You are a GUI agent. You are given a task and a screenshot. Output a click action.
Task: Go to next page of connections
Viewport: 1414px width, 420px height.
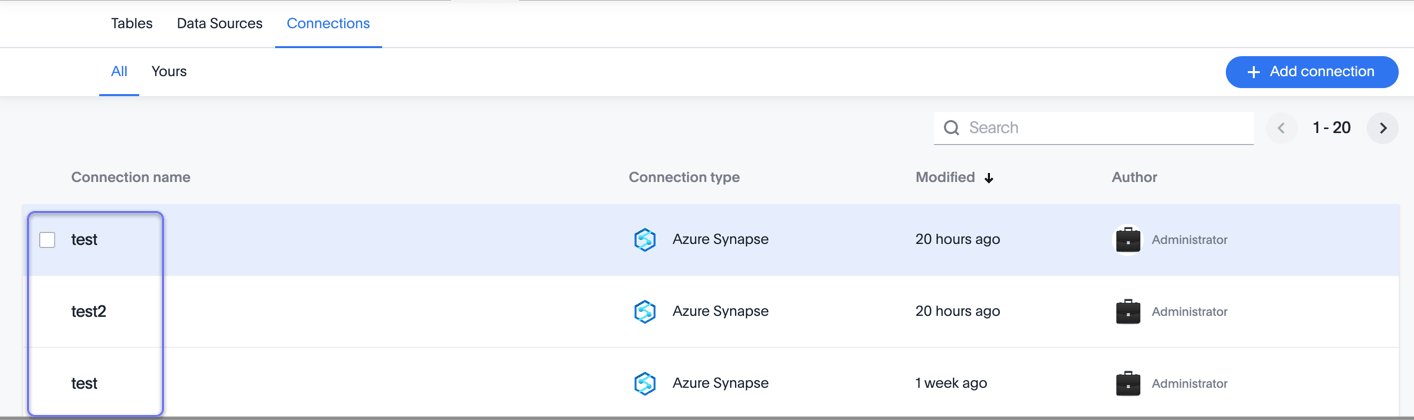coord(1383,128)
